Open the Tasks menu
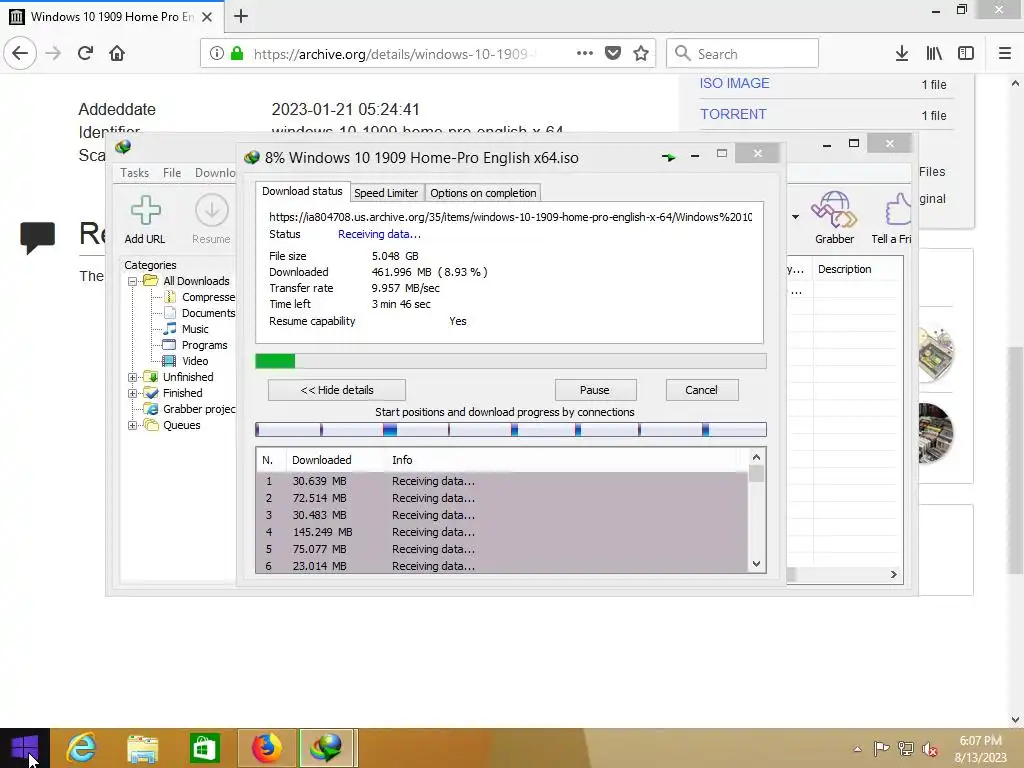This screenshot has width=1024, height=768. pyautogui.click(x=135, y=172)
